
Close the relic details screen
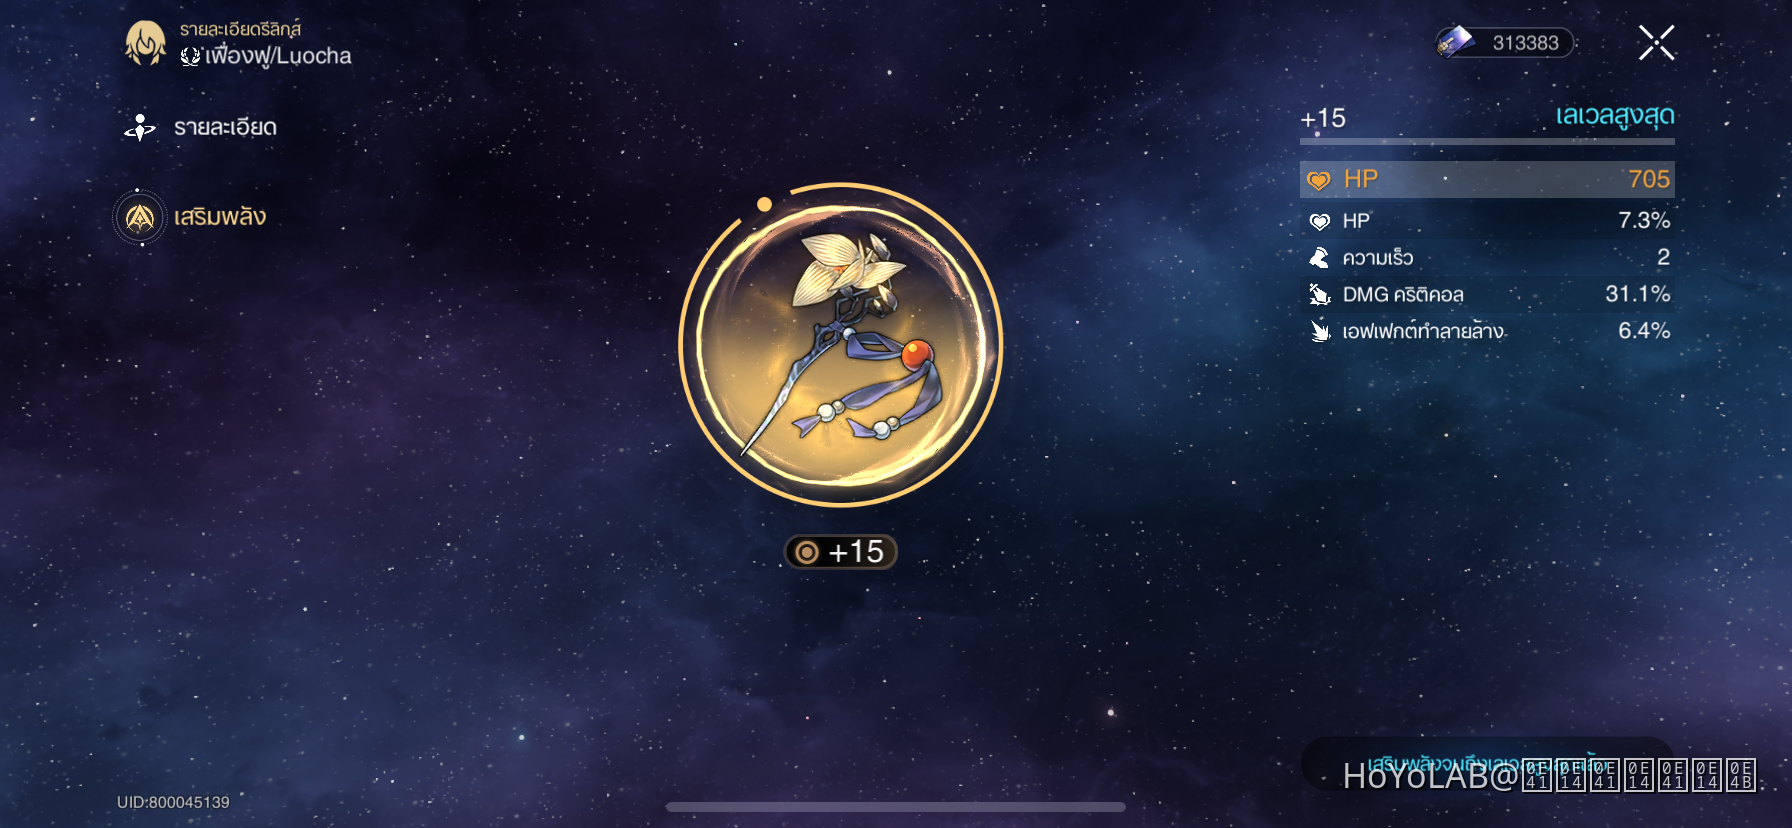click(1656, 43)
